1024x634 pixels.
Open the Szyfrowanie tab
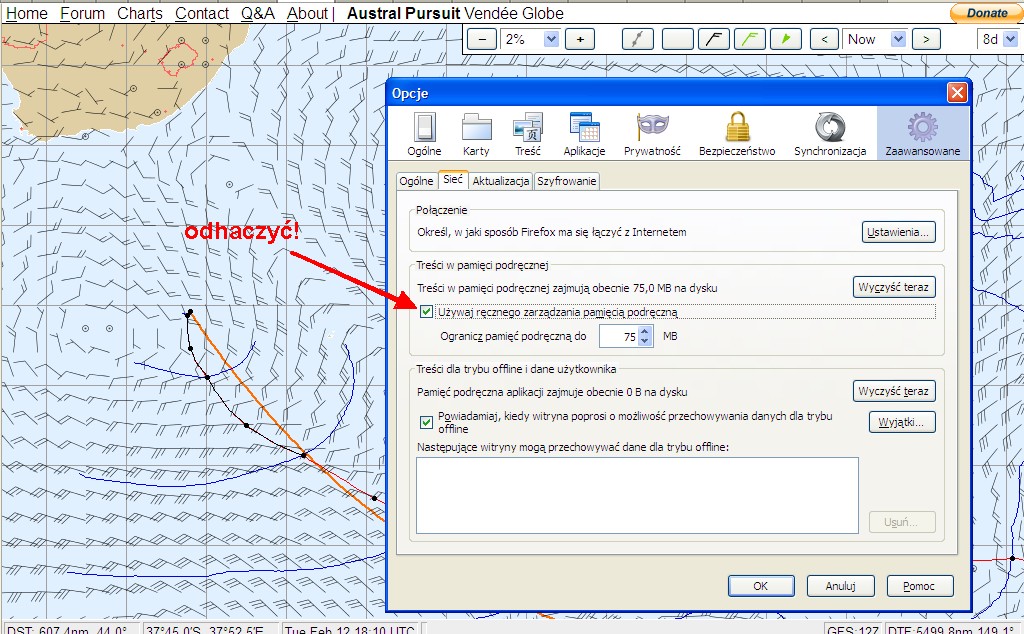pos(567,181)
